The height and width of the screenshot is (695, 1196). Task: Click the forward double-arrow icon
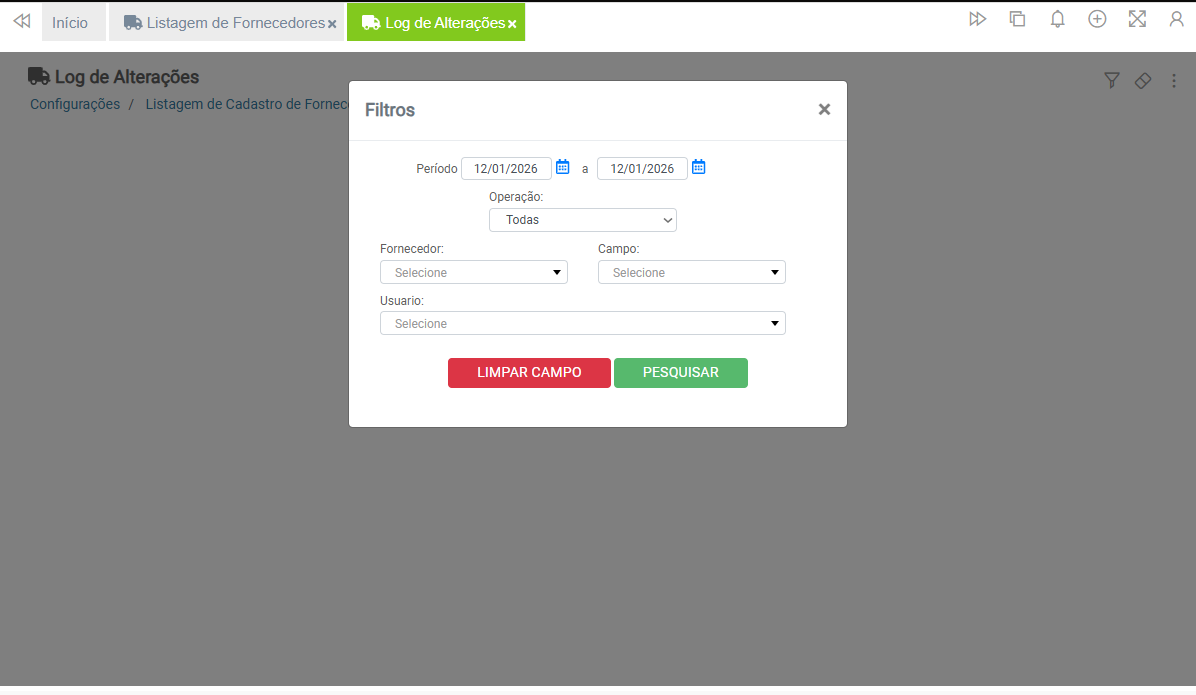[x=978, y=19]
